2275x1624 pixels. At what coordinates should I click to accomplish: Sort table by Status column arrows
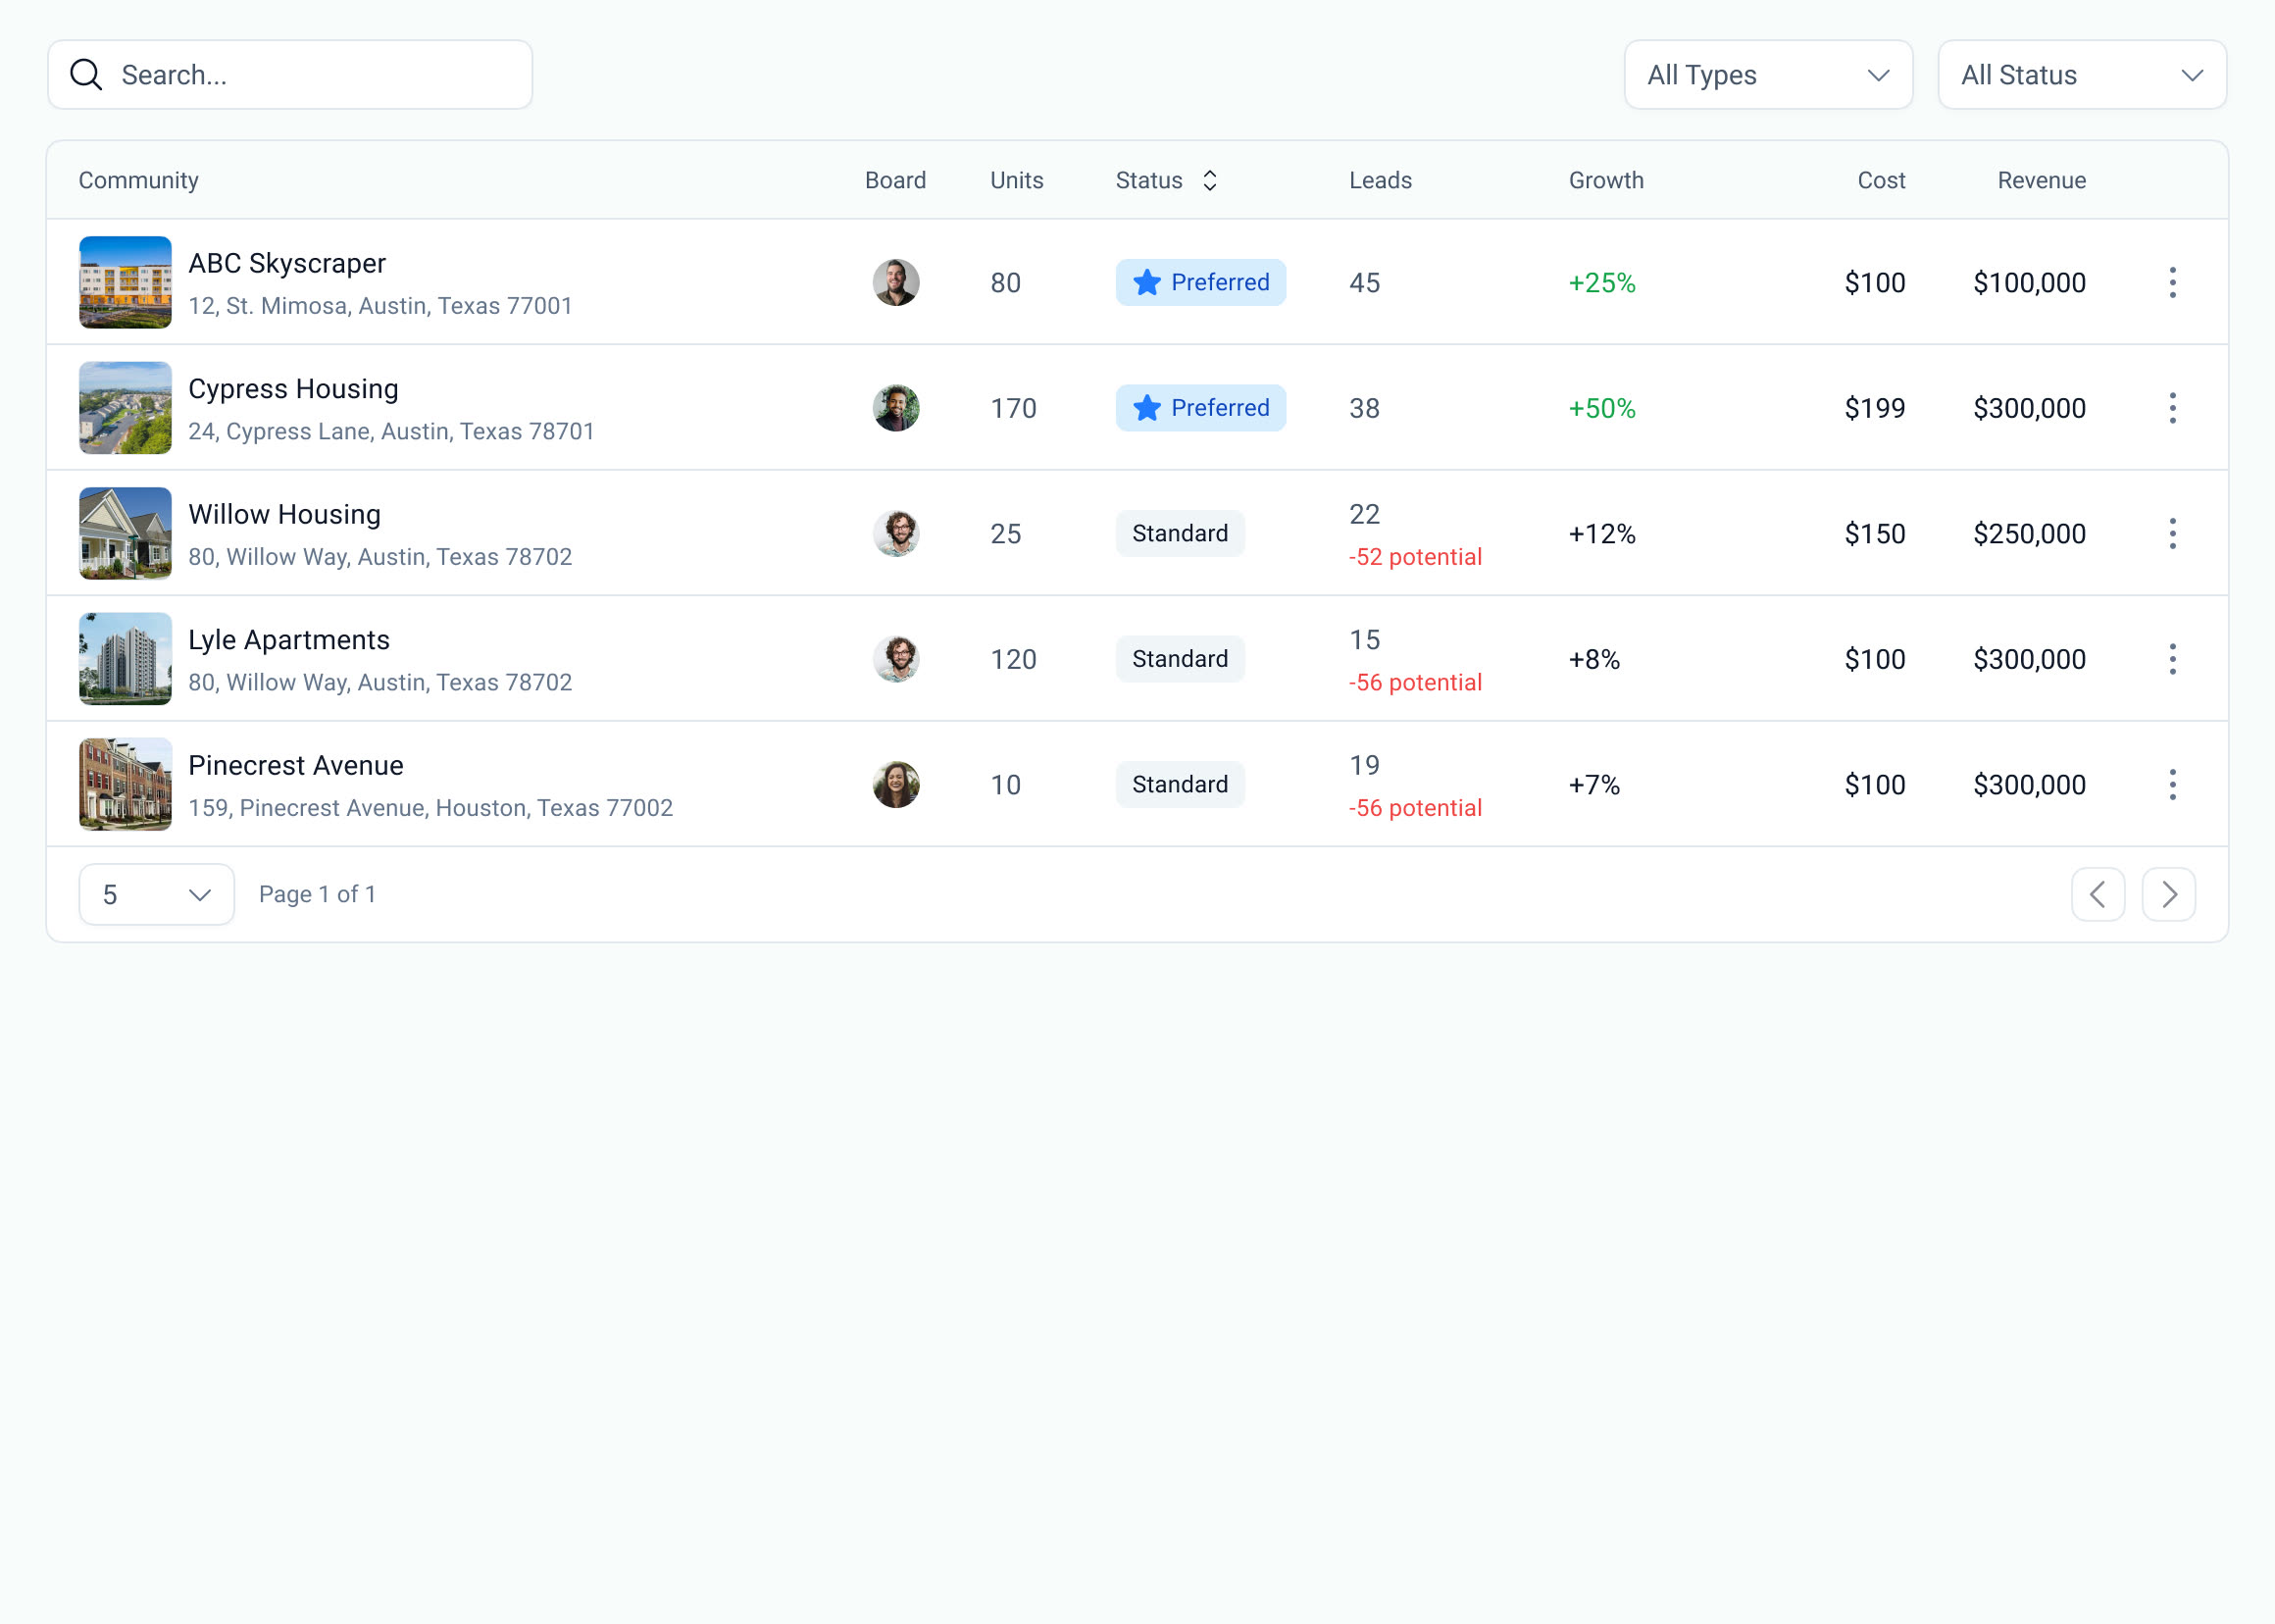1210,181
